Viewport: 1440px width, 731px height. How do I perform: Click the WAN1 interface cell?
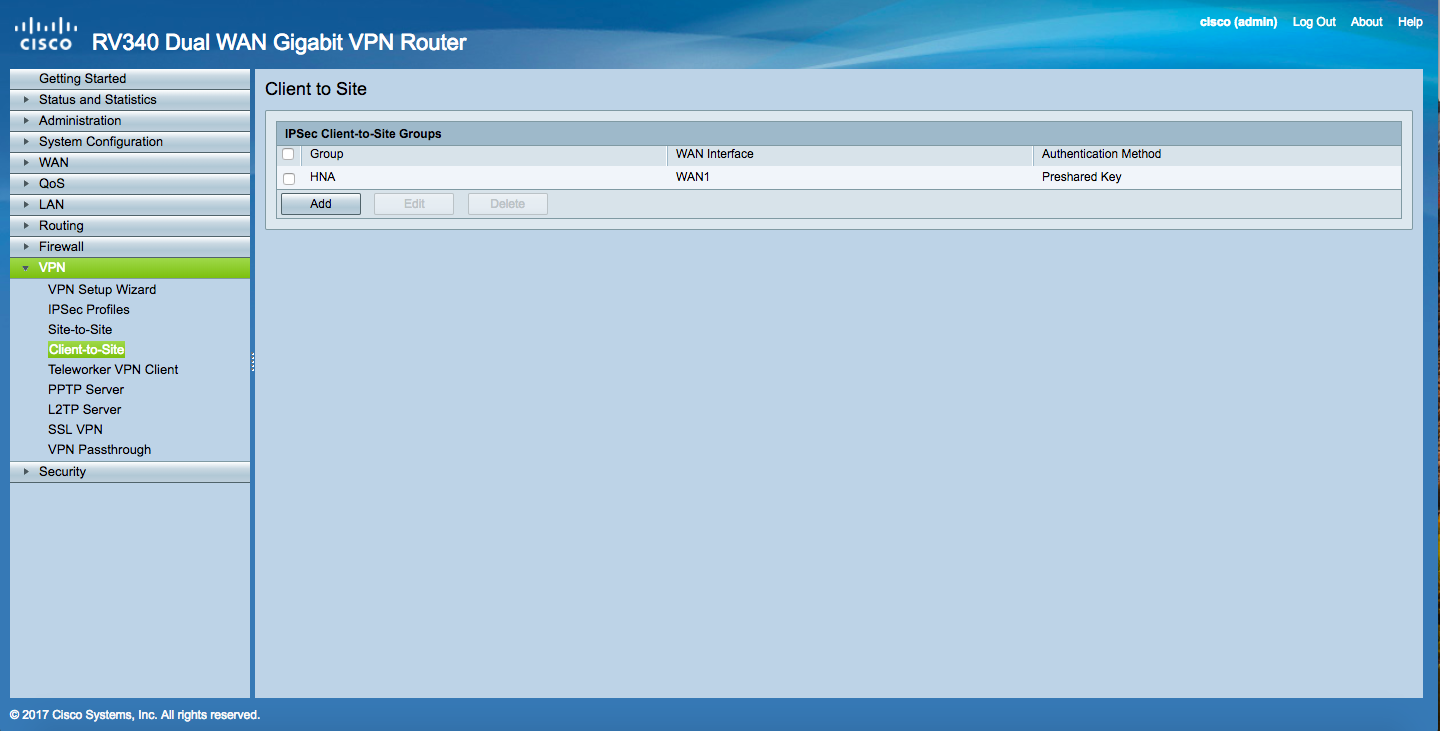695,177
